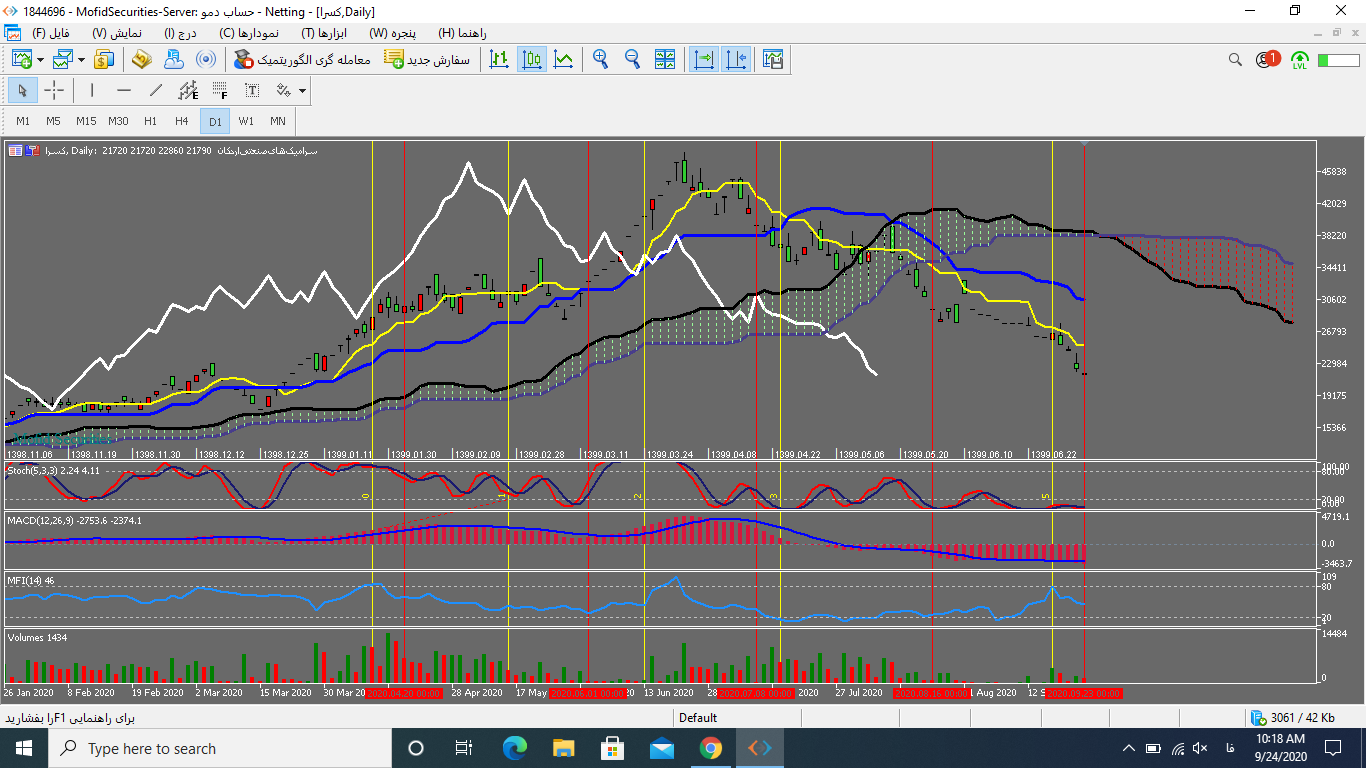Select M1 timeframe

tap(23, 121)
